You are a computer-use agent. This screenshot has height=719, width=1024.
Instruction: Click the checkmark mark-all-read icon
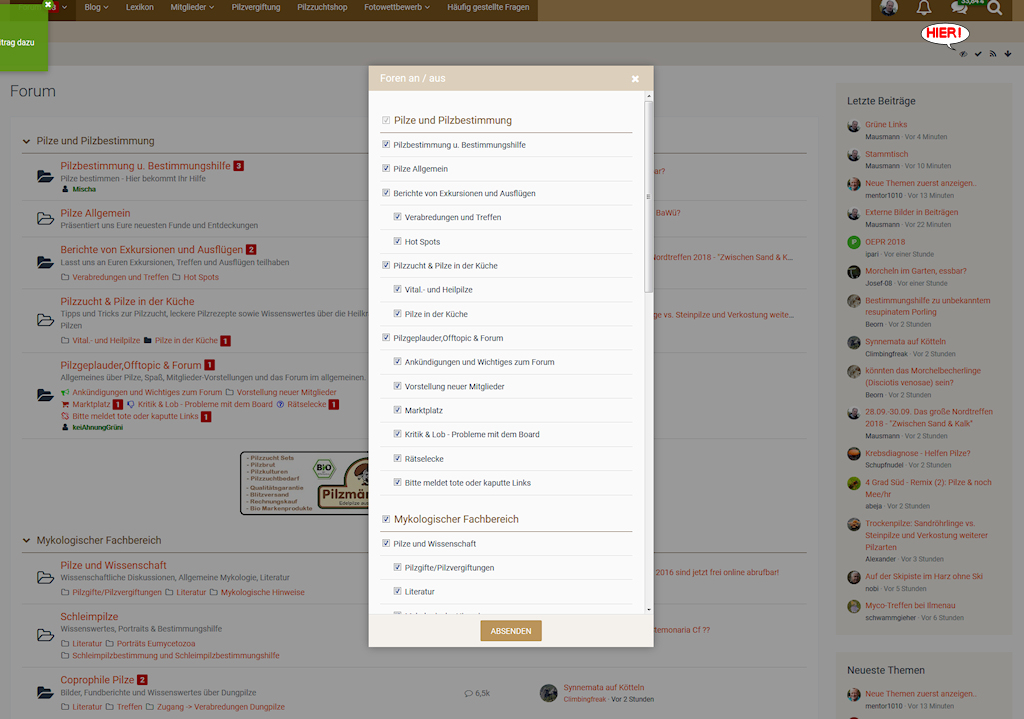tap(978, 54)
